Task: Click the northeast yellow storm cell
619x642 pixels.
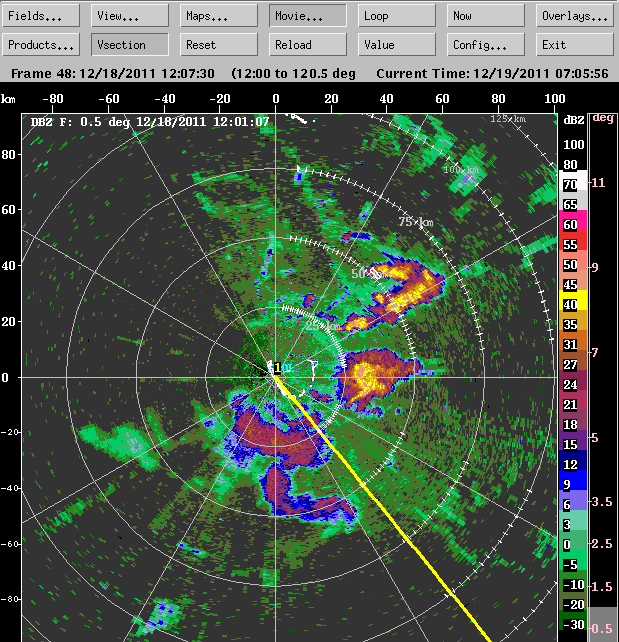Action: click(403, 287)
